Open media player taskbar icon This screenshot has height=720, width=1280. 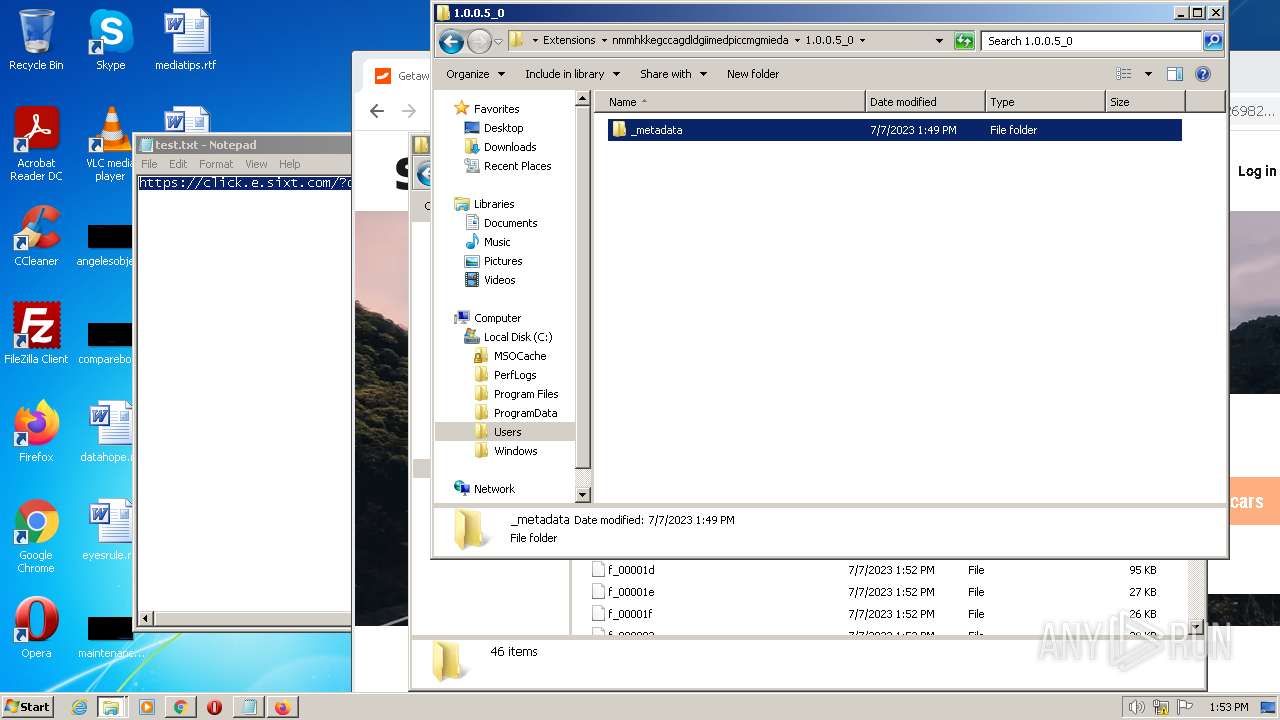147,707
